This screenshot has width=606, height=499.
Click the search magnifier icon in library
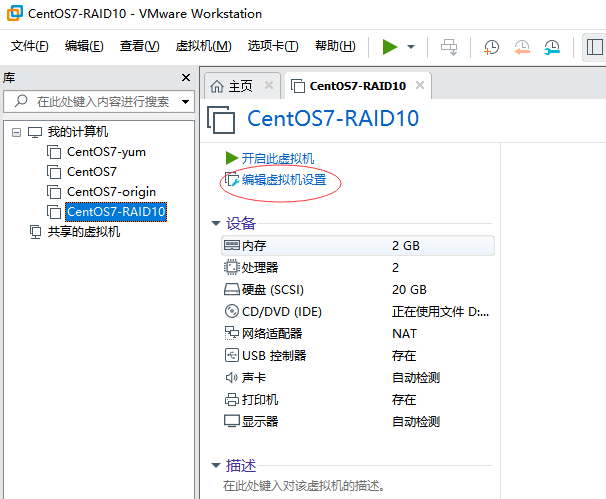tap(21, 101)
